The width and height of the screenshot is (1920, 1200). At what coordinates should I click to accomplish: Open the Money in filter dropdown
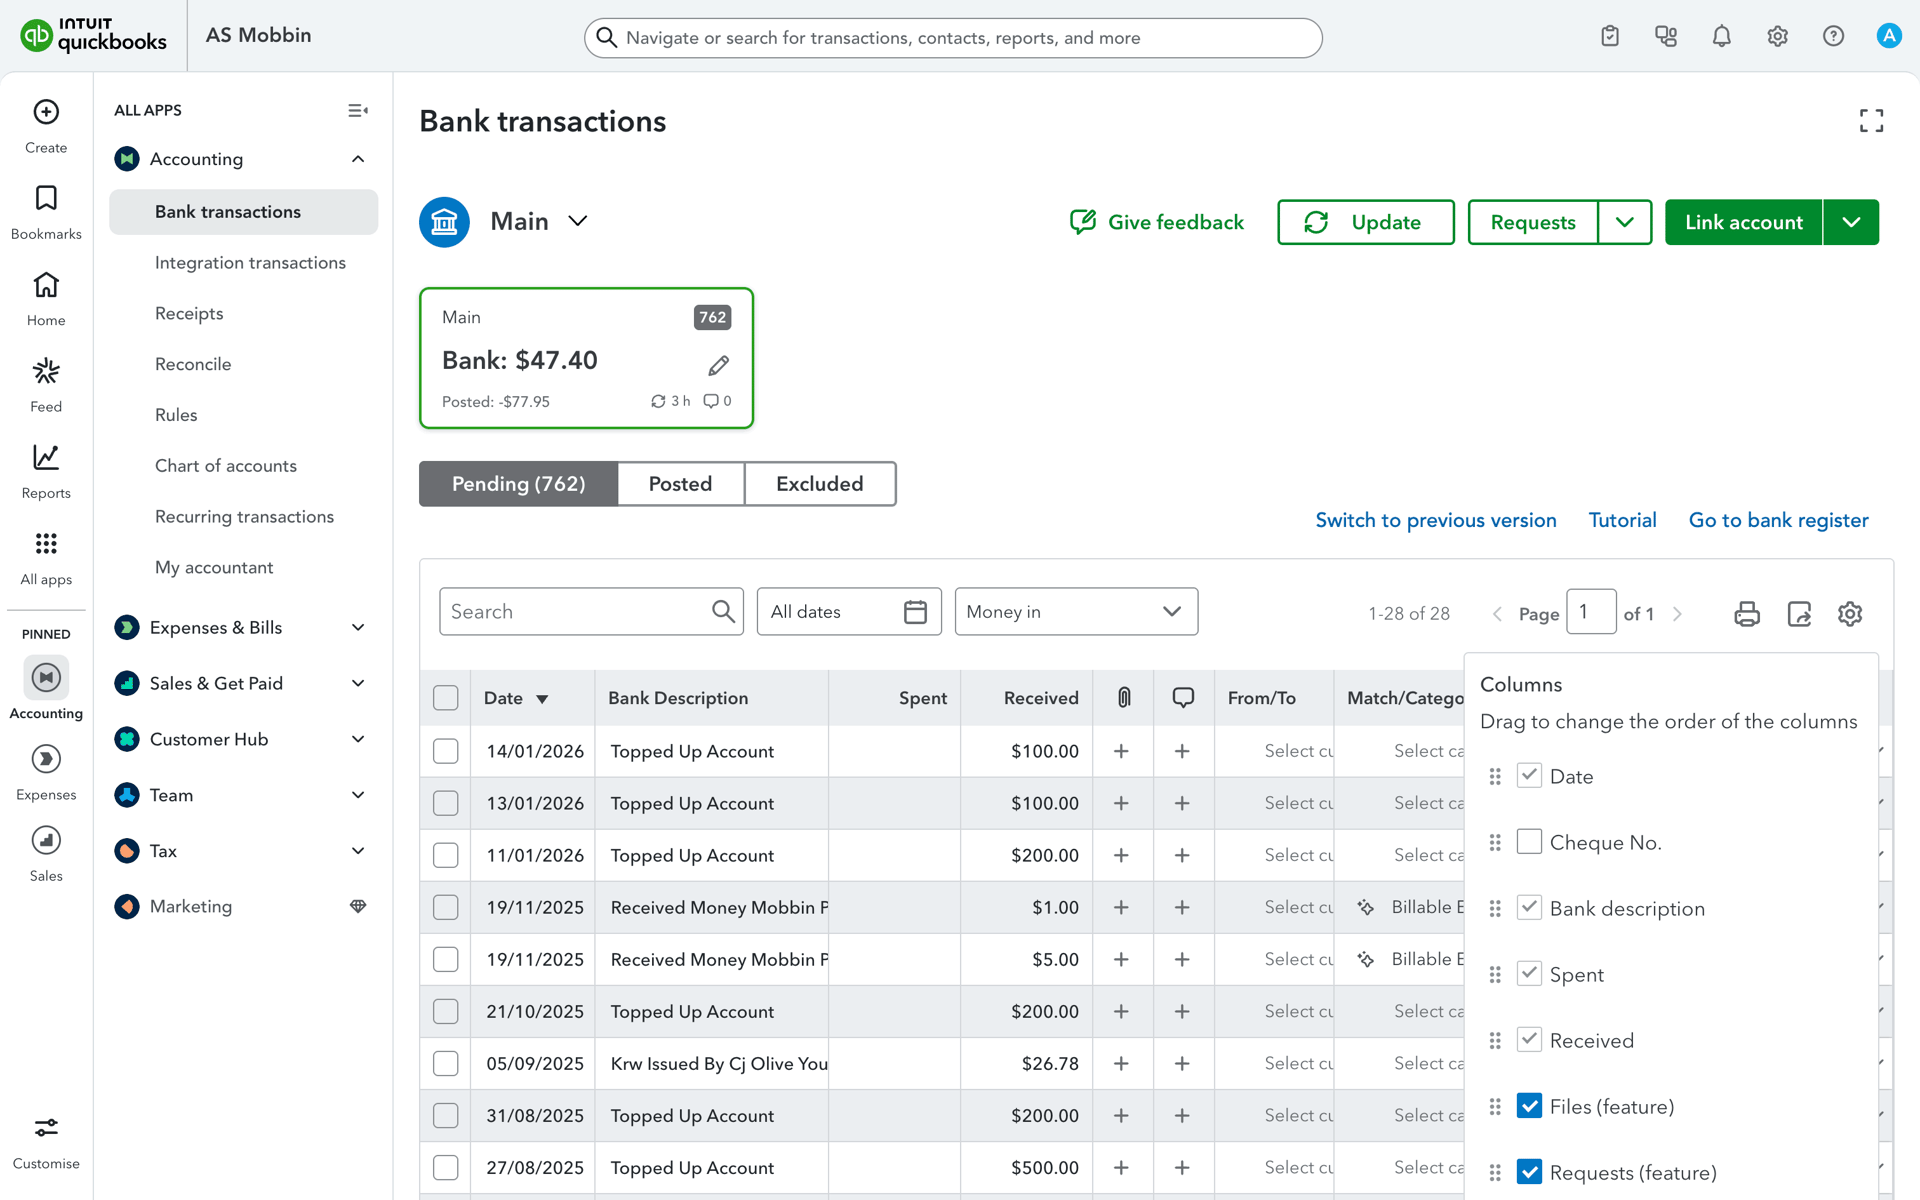(1076, 611)
